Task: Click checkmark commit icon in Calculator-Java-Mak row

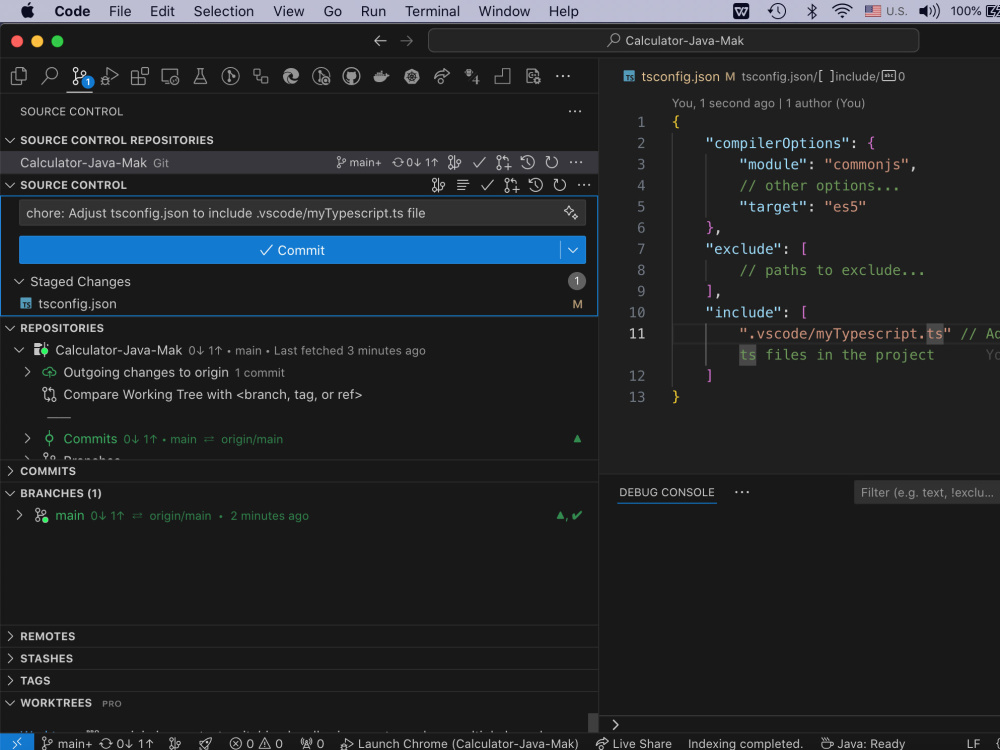Action: tap(479, 163)
